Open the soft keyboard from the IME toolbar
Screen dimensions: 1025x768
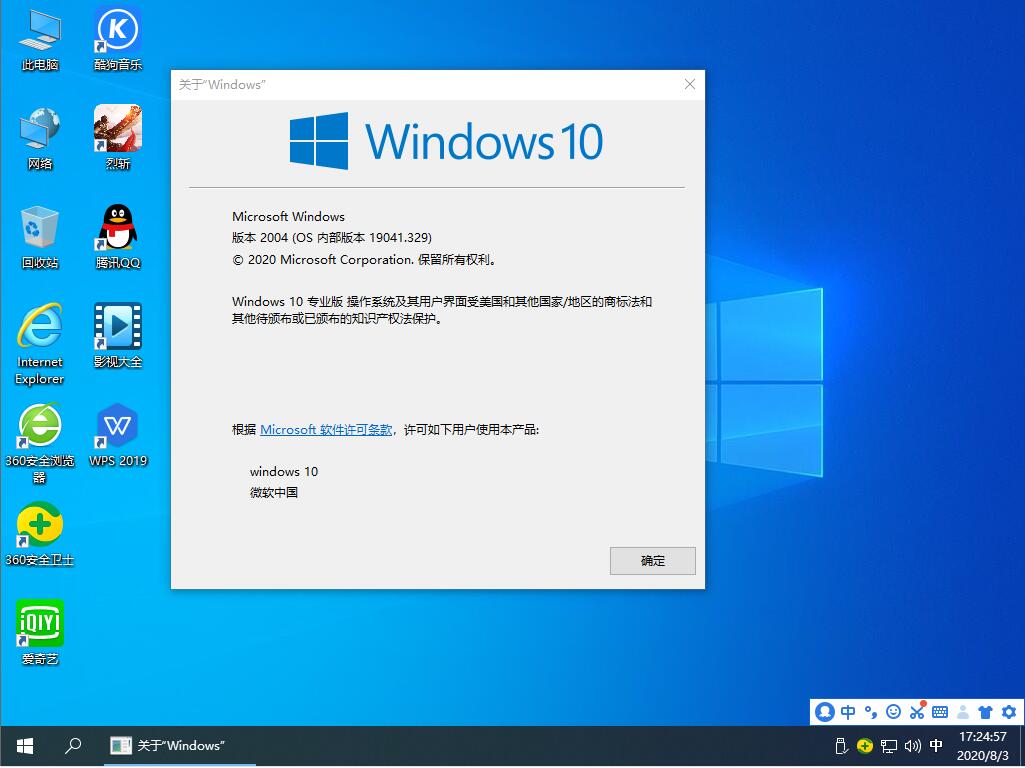click(940, 712)
